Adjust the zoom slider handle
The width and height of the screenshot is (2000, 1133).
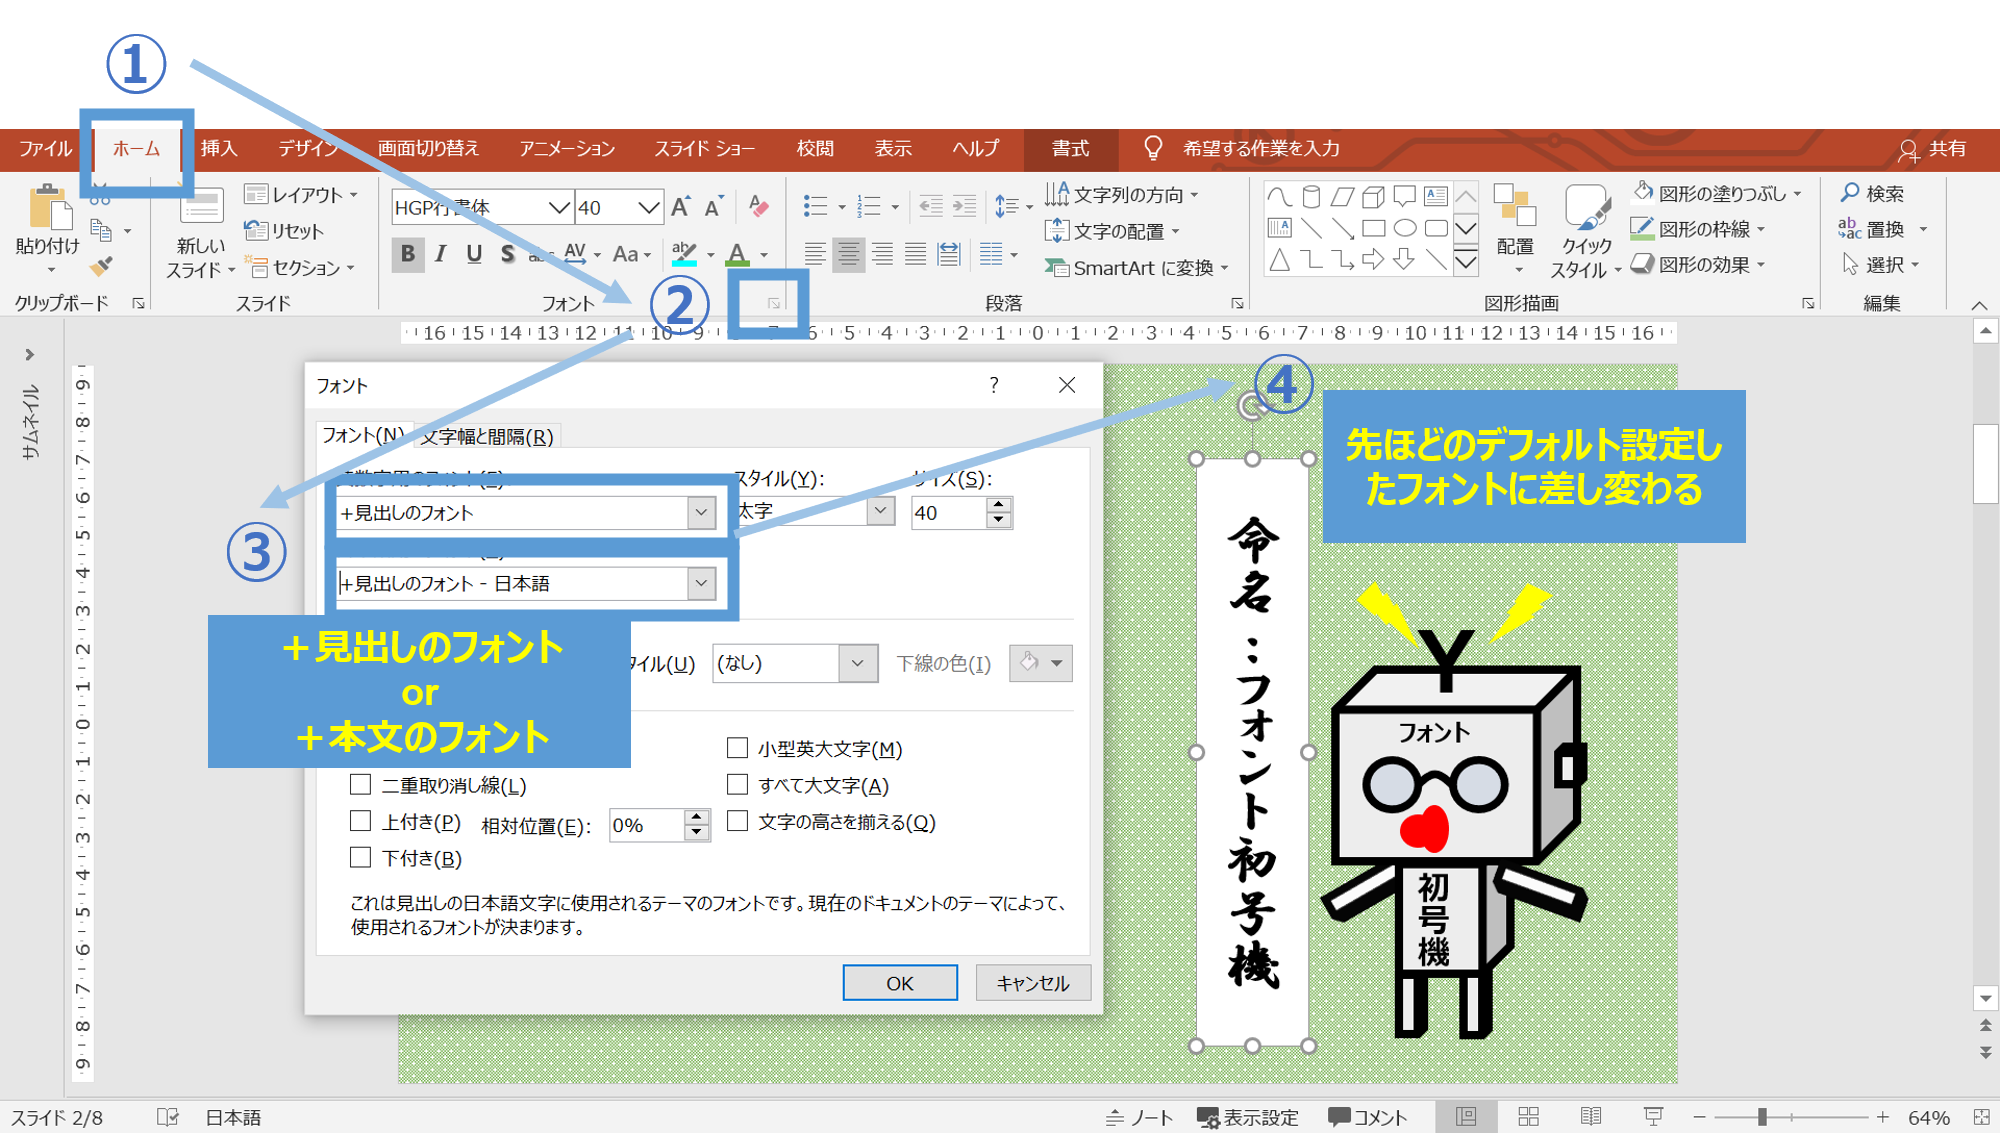(1763, 1117)
